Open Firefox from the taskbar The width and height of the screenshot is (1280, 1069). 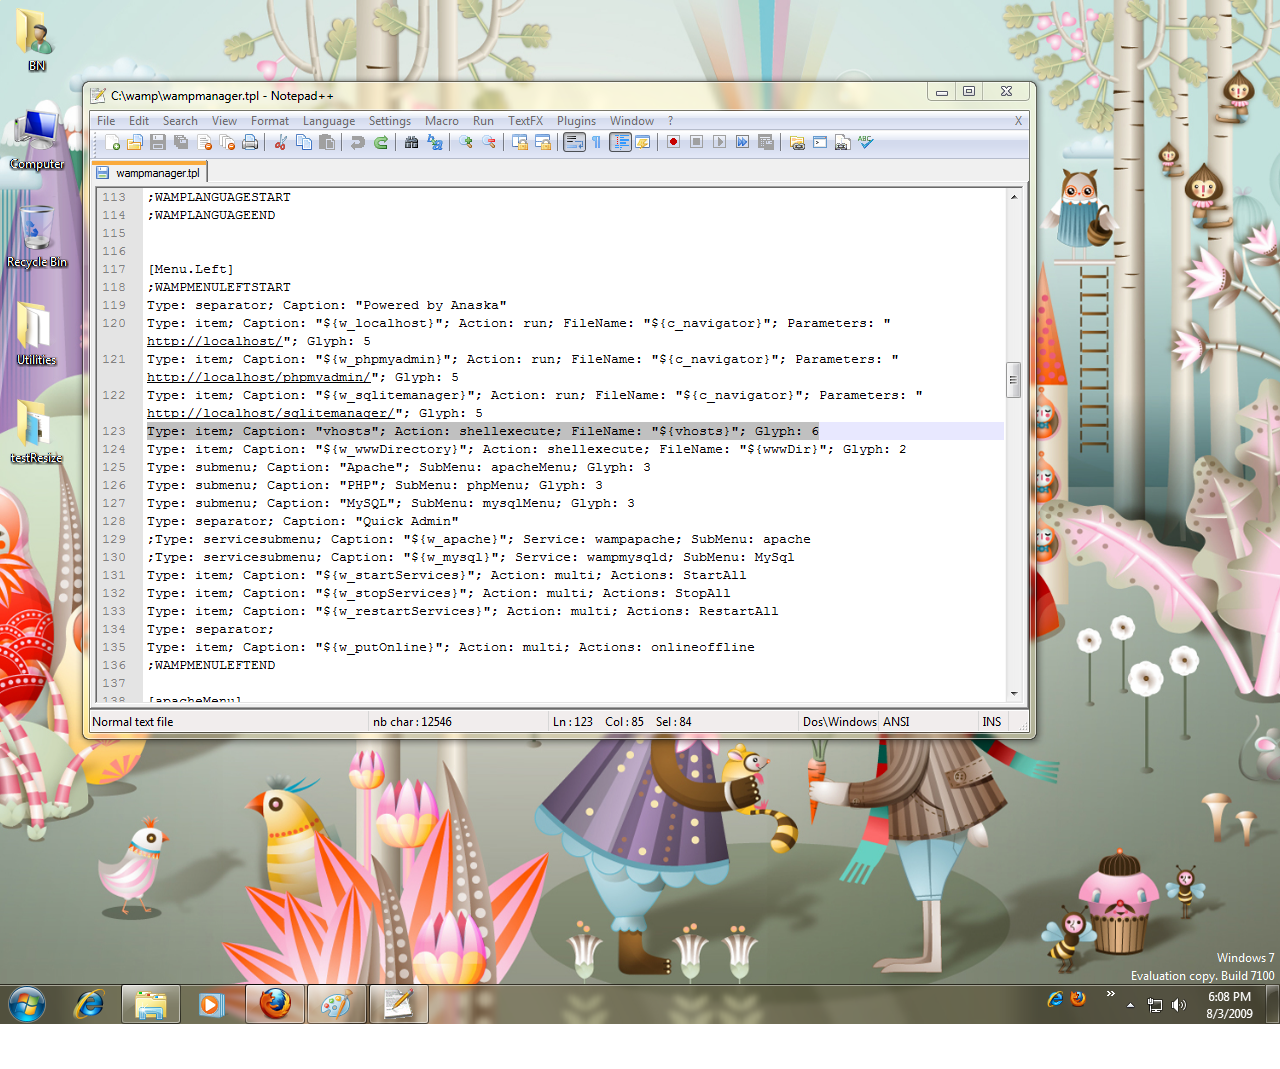coord(275,1004)
